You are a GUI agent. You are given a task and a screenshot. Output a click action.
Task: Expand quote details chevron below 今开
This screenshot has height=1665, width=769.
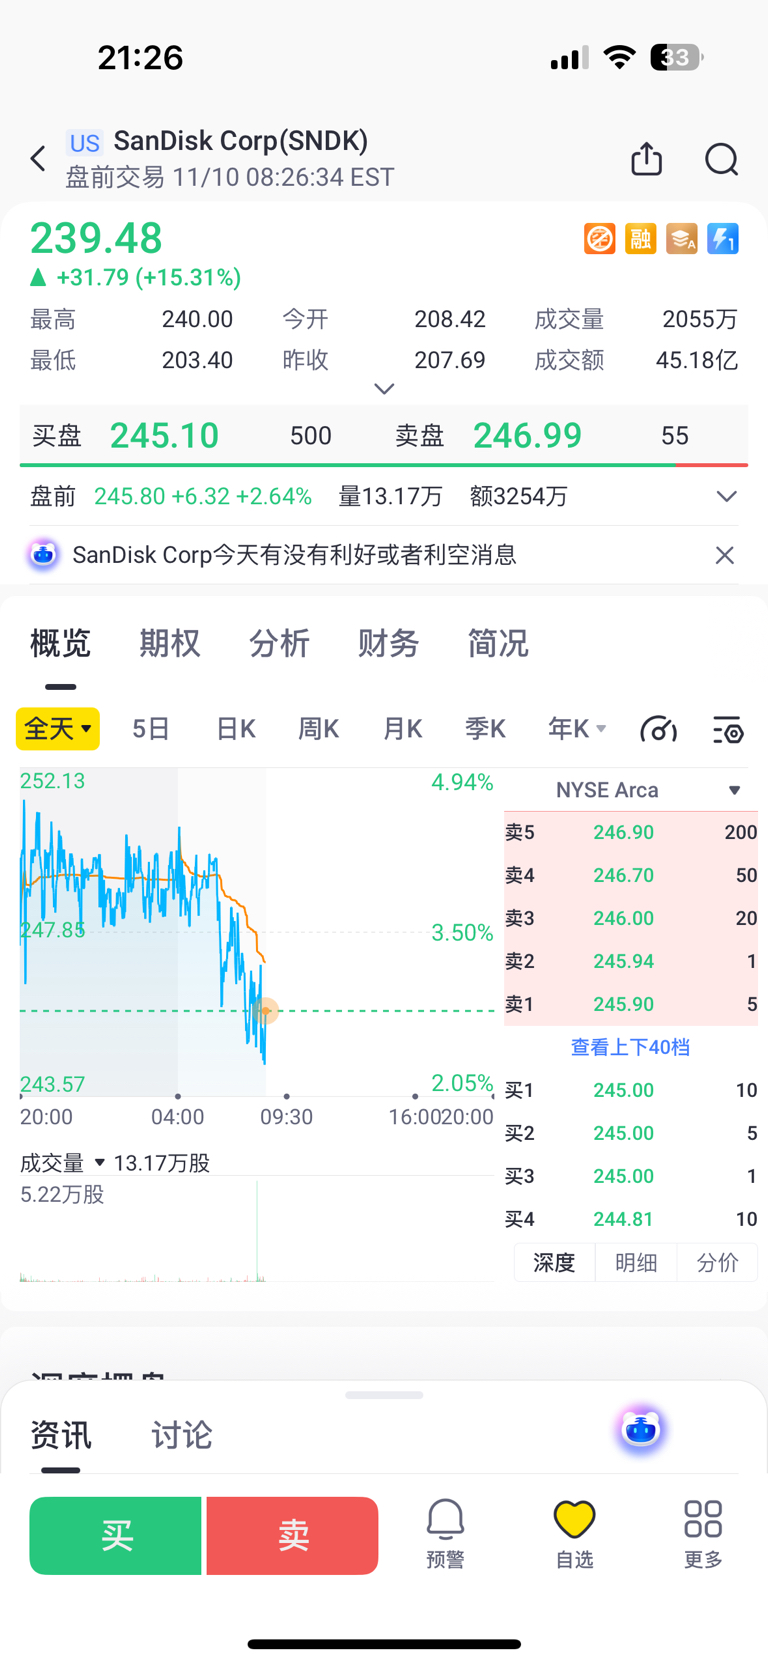(384, 389)
